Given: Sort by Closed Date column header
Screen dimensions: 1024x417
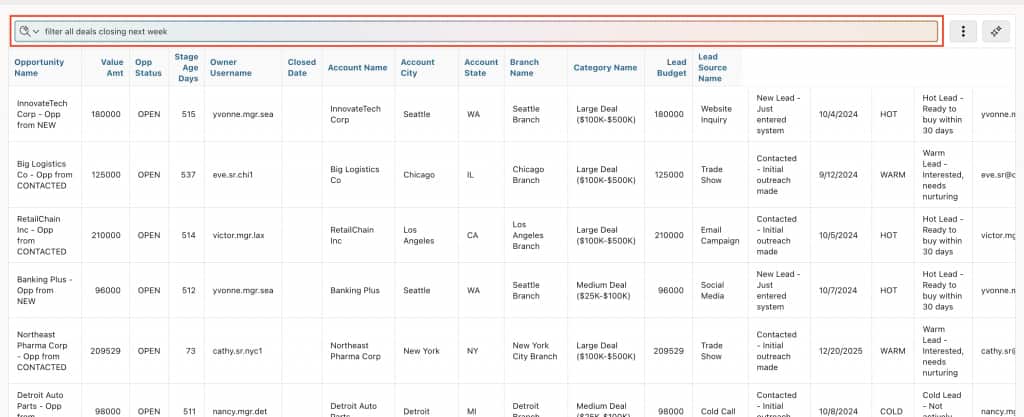Looking at the screenshot, I should click(x=302, y=68).
